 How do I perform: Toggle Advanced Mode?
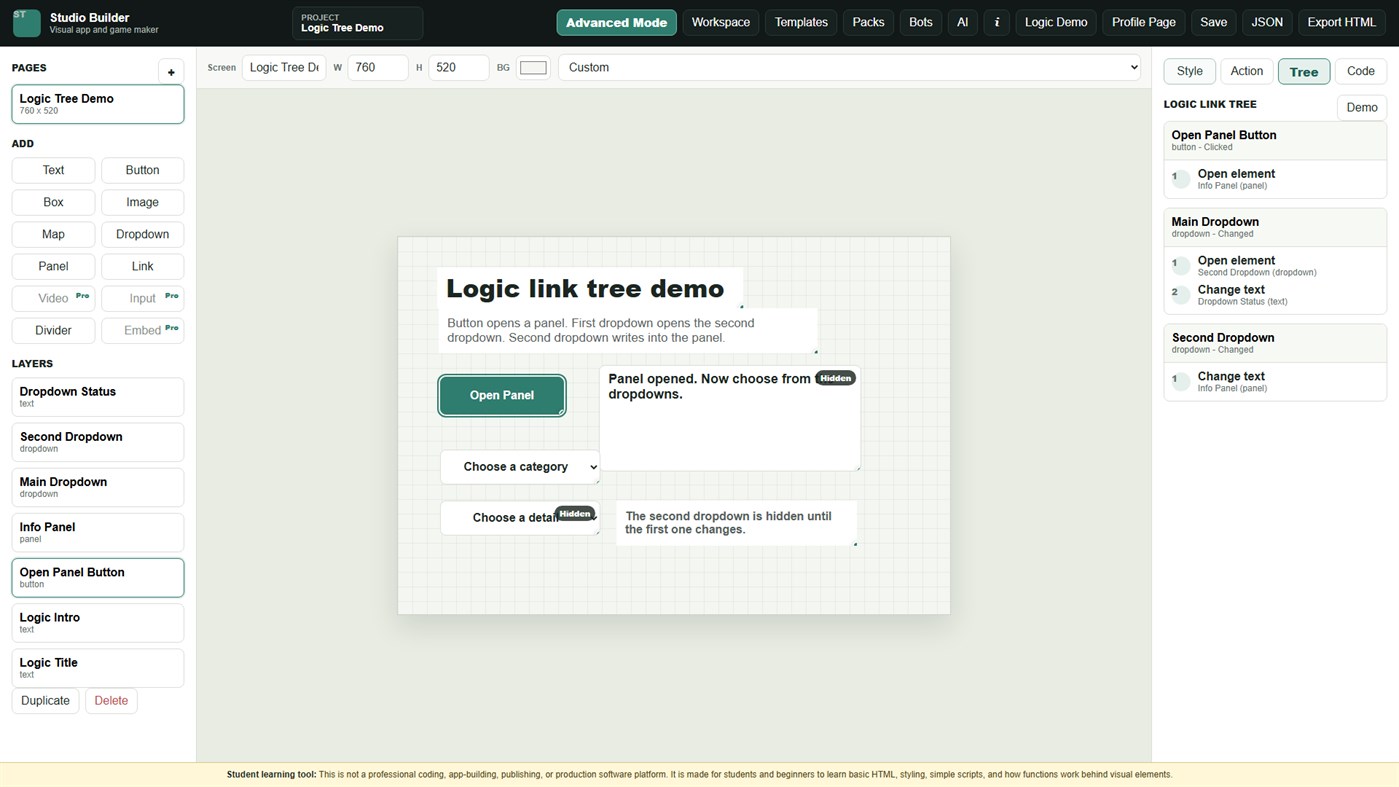(616, 22)
